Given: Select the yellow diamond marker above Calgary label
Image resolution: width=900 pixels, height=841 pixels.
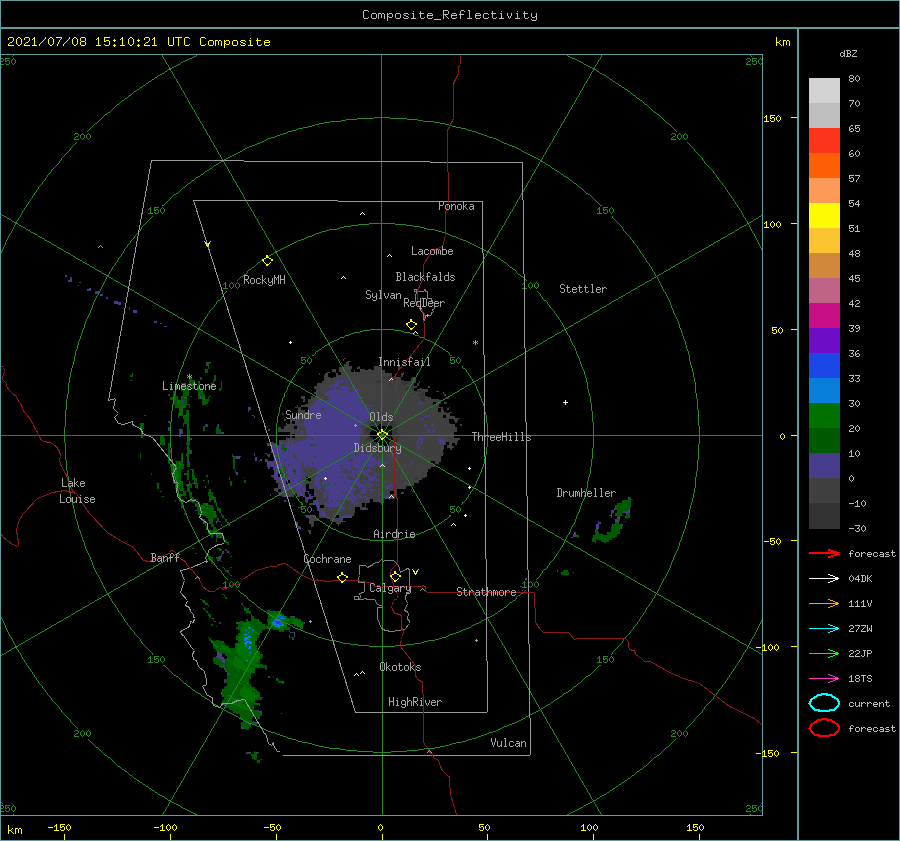Looking at the screenshot, I should pyautogui.click(x=395, y=576).
